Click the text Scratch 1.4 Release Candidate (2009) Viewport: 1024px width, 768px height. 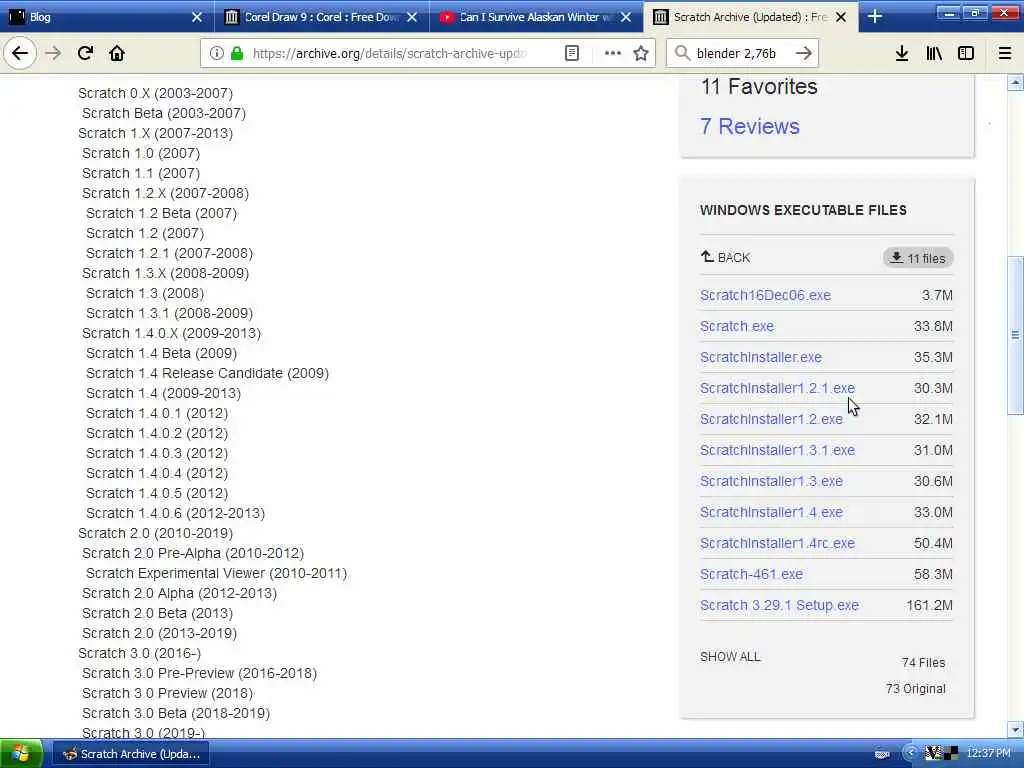[x=208, y=374]
